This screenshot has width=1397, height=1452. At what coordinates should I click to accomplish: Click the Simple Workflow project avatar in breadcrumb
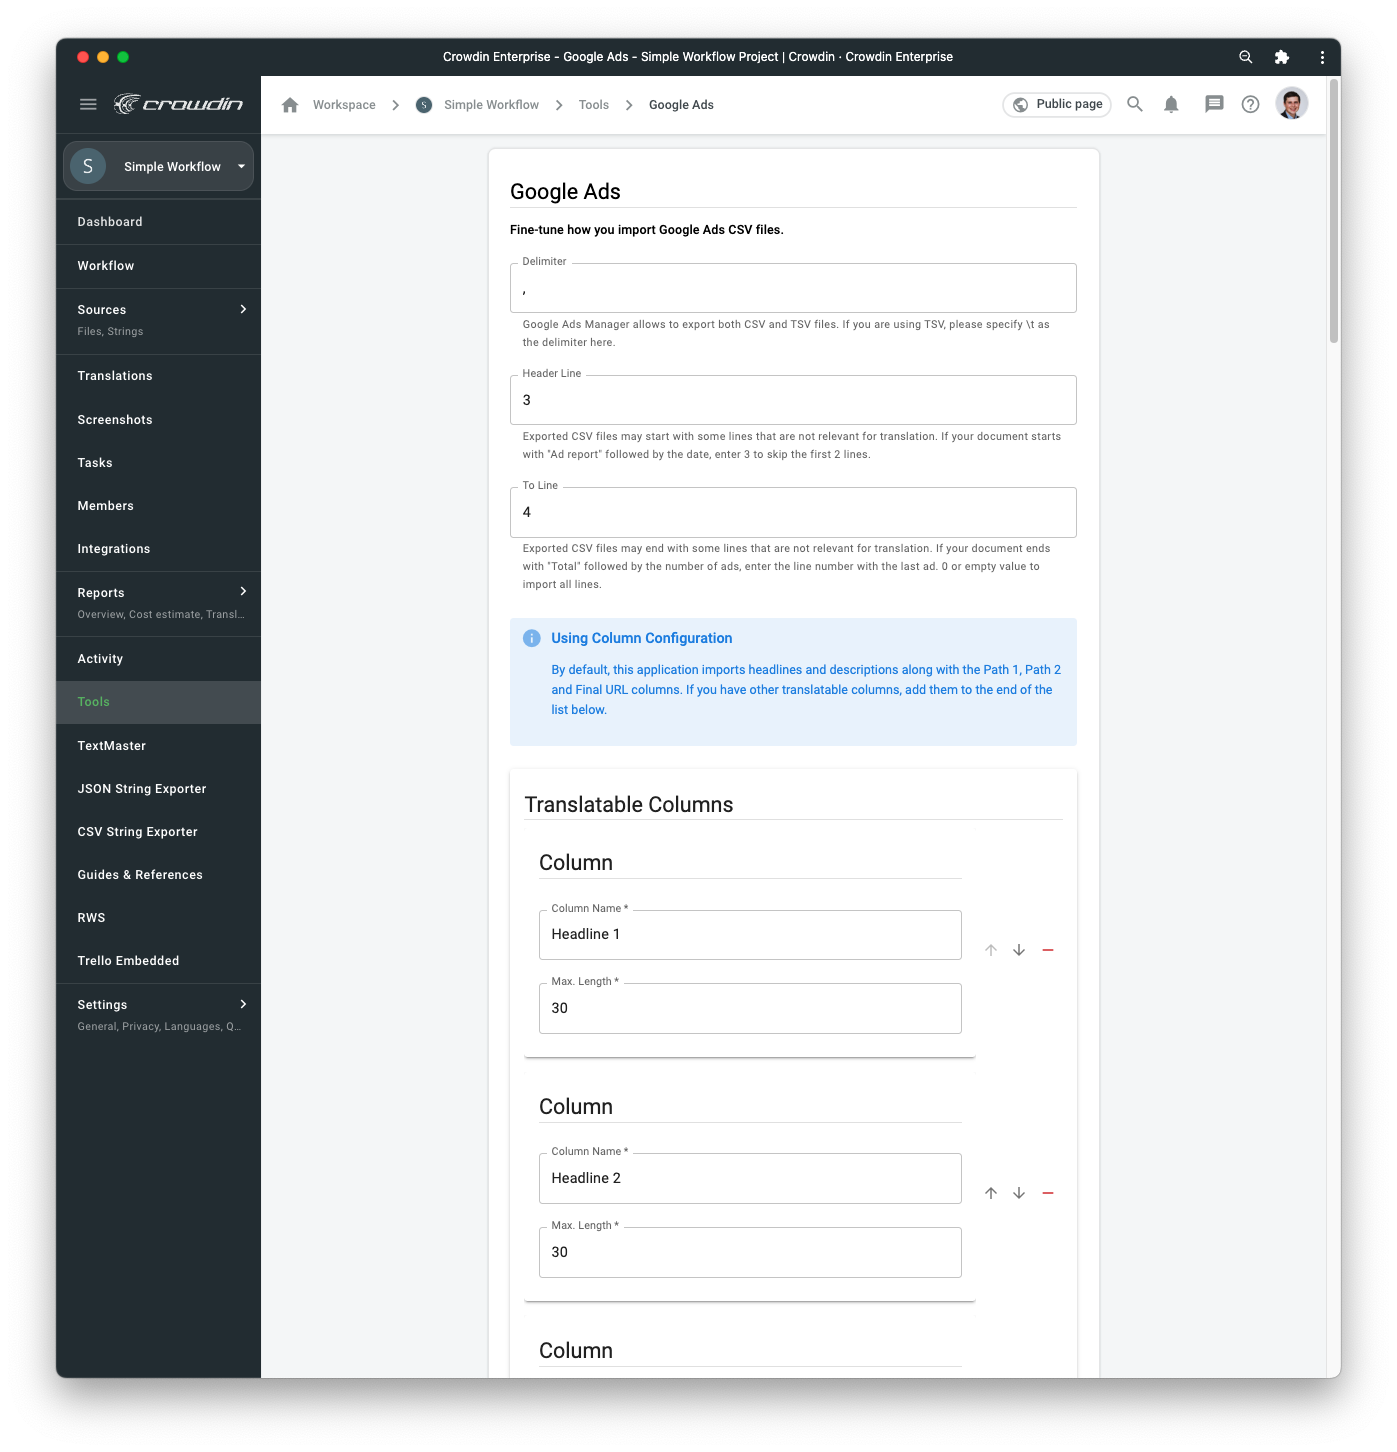424,105
